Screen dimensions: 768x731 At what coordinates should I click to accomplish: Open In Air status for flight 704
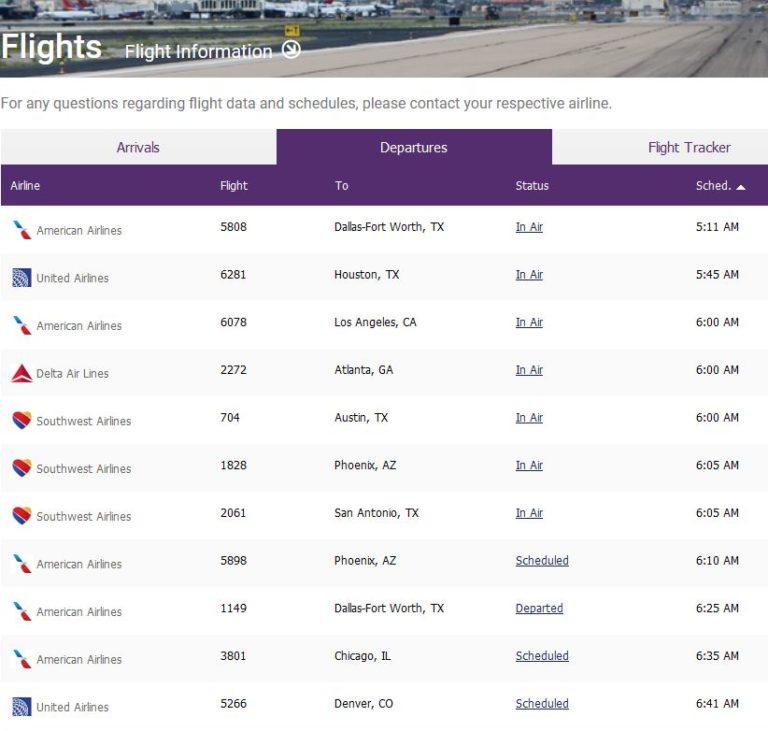pos(529,417)
